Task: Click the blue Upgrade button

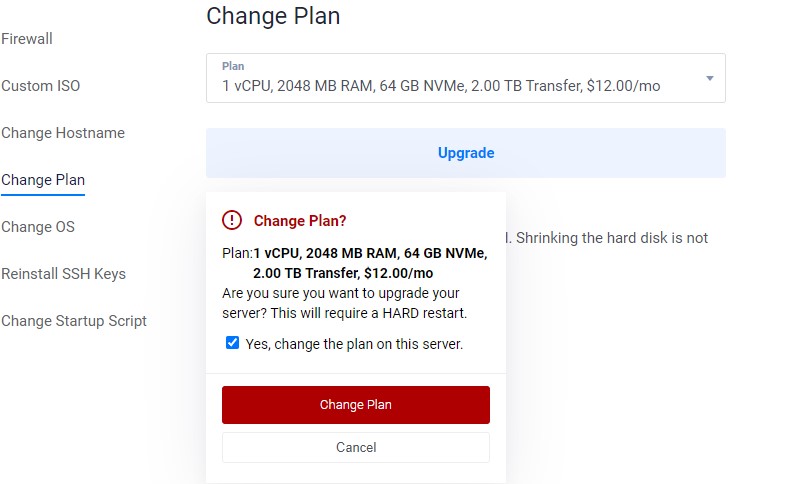Action: pyautogui.click(x=466, y=153)
